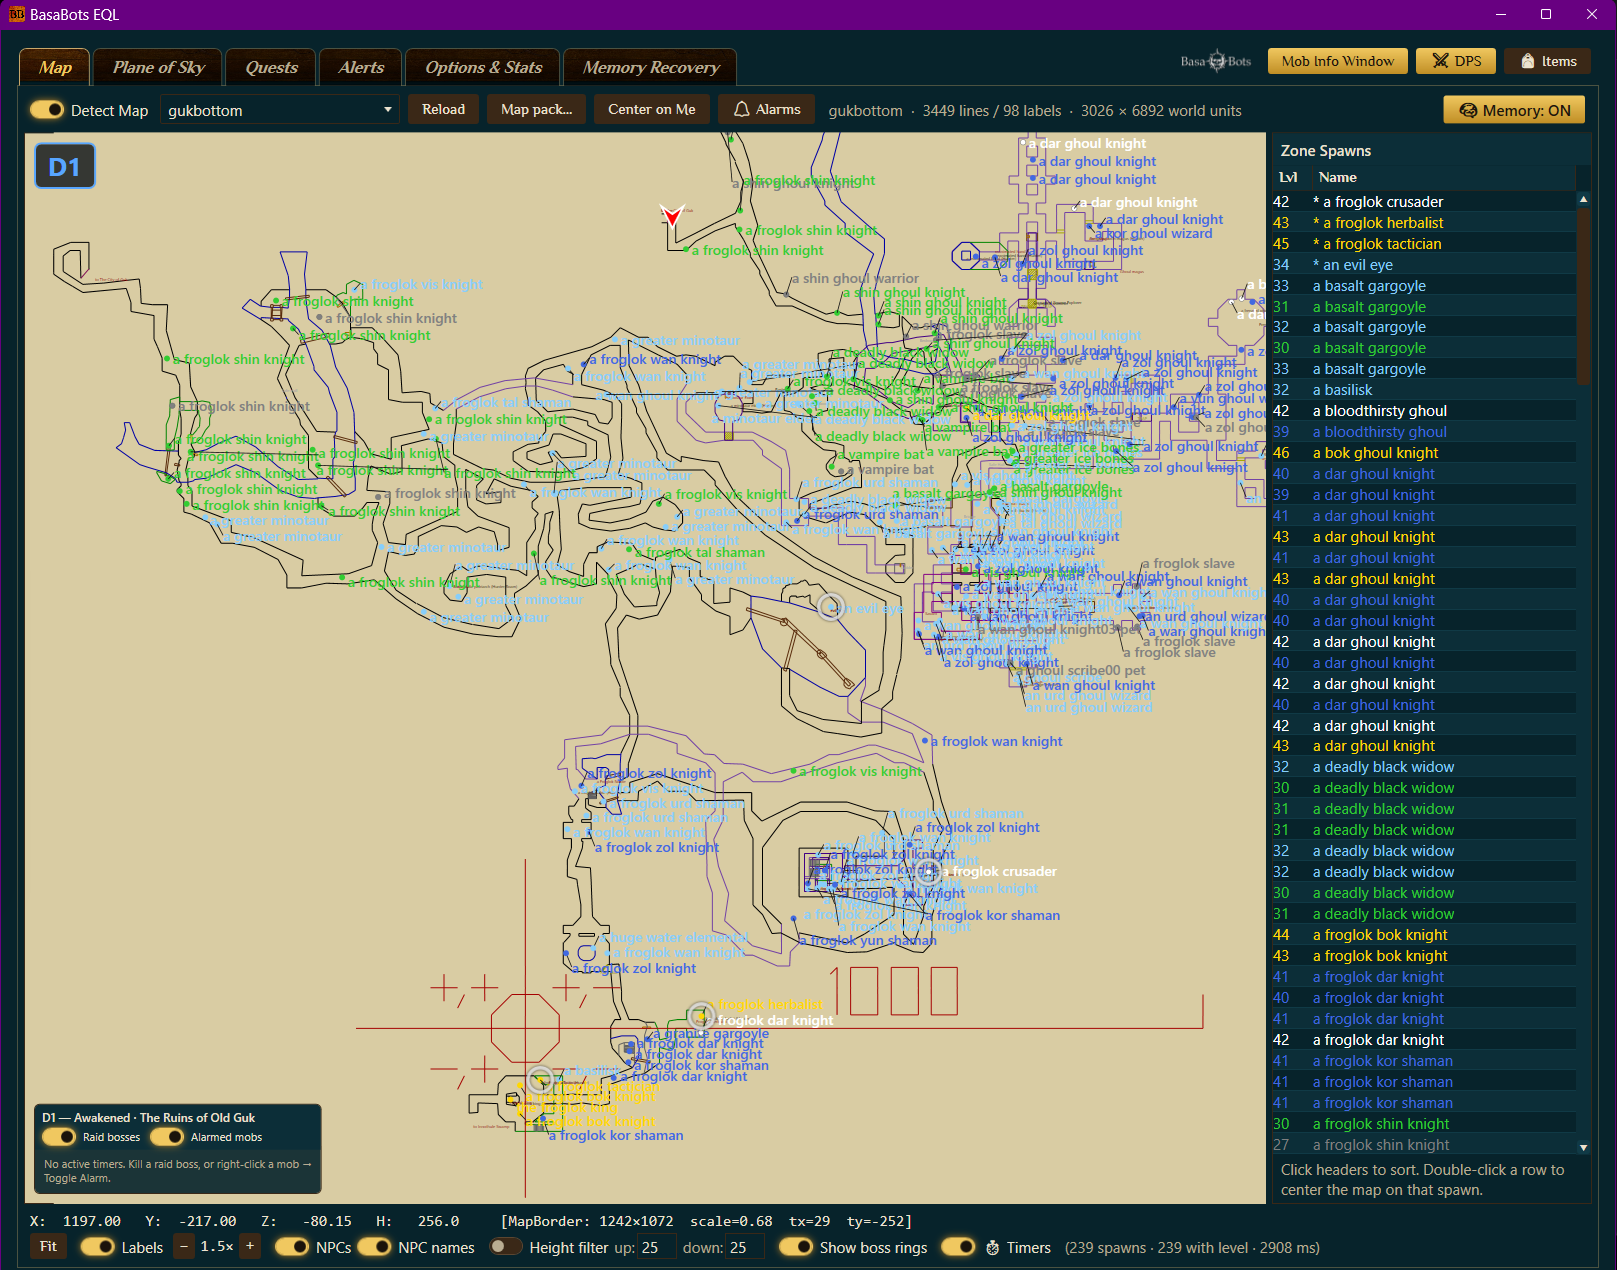The image size is (1617, 1270).
Task: Select level 30 'a froglok shin knight' row
Action: 1424,1124
